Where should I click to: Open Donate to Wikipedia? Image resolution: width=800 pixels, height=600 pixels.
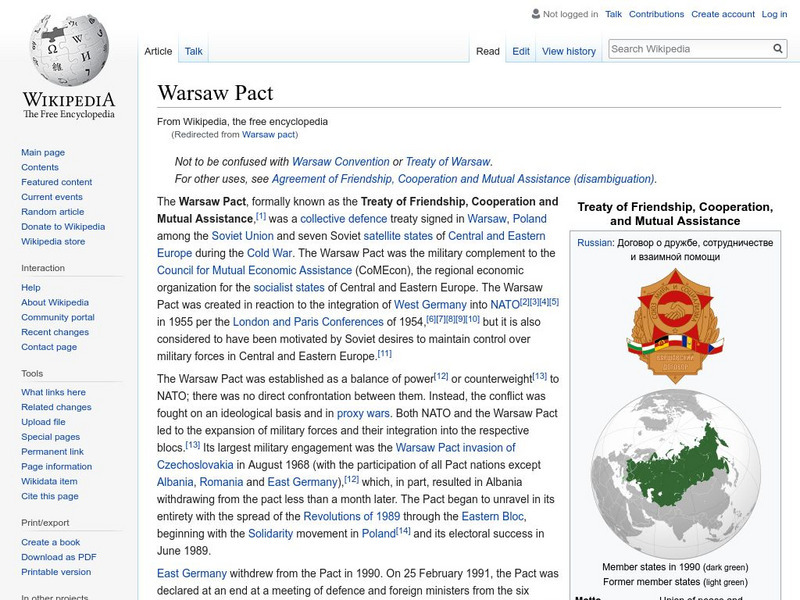click(x=63, y=226)
